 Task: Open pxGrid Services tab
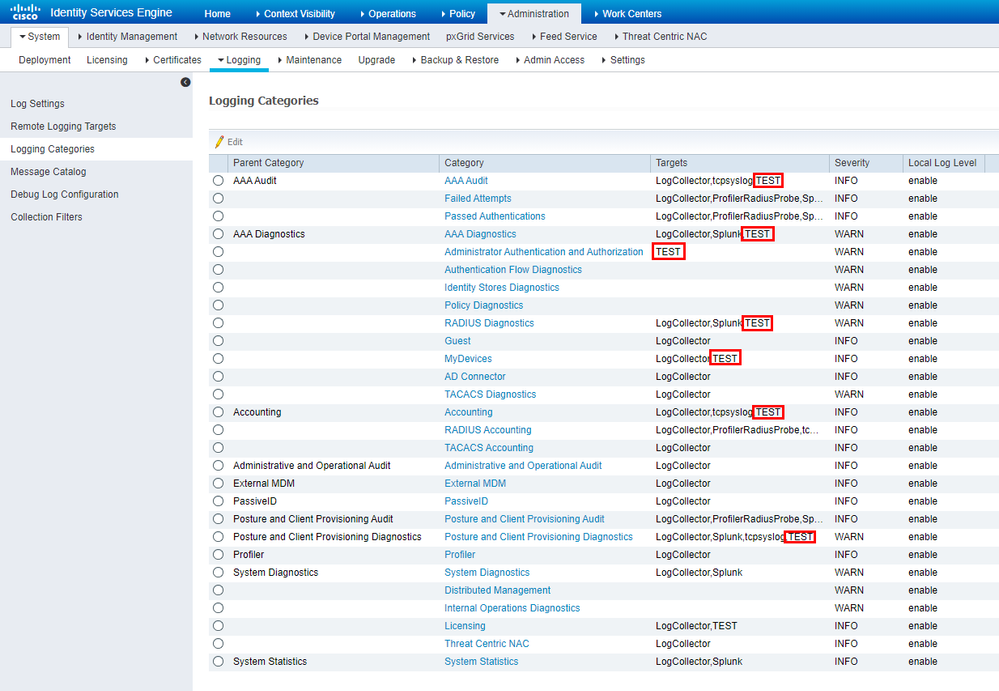pos(480,36)
